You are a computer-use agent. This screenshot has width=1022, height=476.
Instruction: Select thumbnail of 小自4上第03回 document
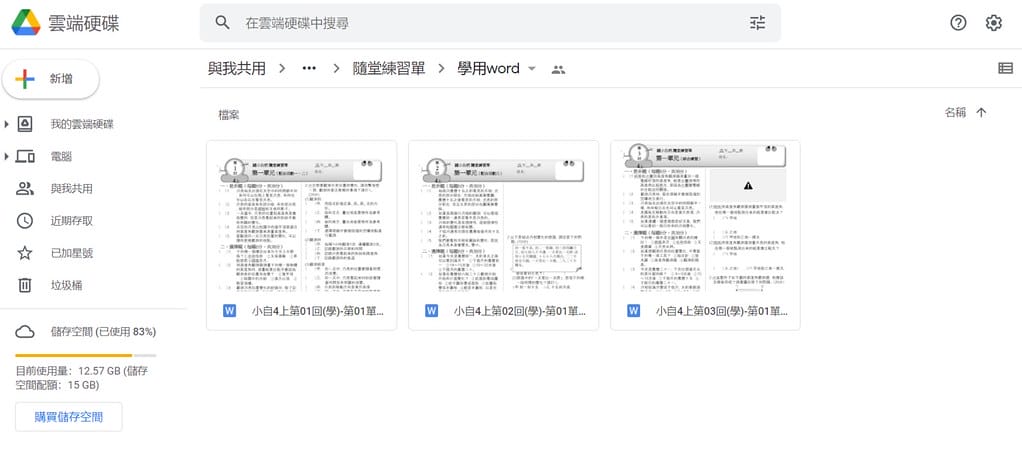click(x=705, y=216)
